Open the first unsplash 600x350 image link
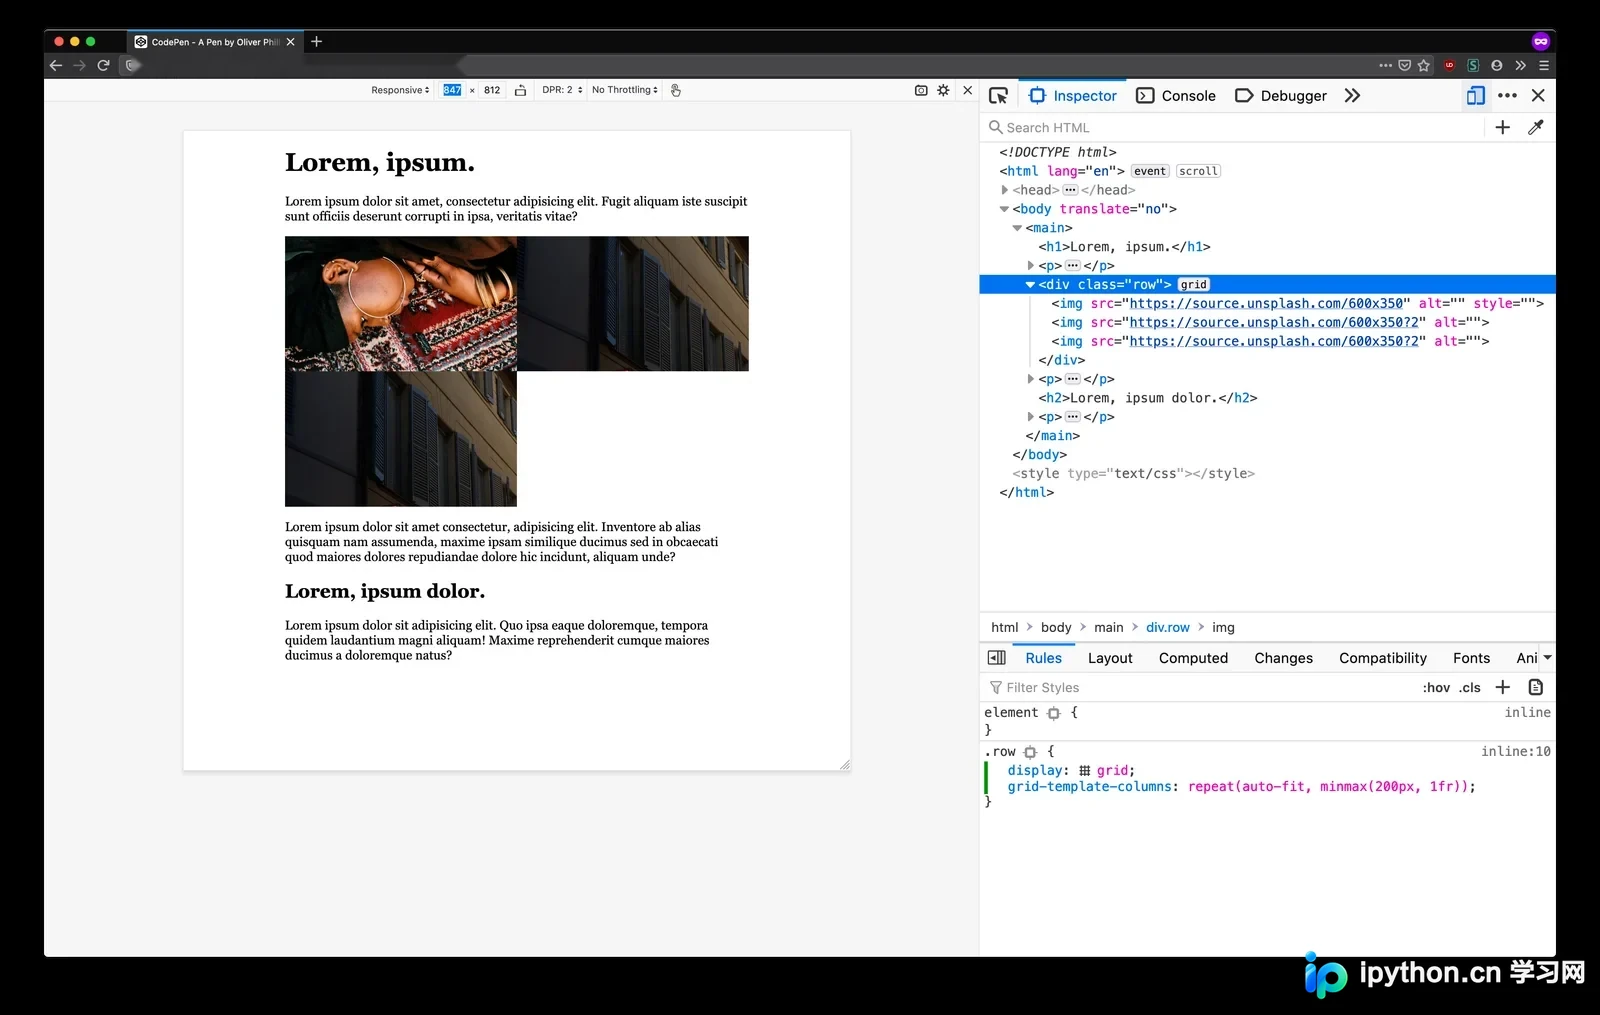This screenshot has width=1600, height=1015. [x=1266, y=303]
